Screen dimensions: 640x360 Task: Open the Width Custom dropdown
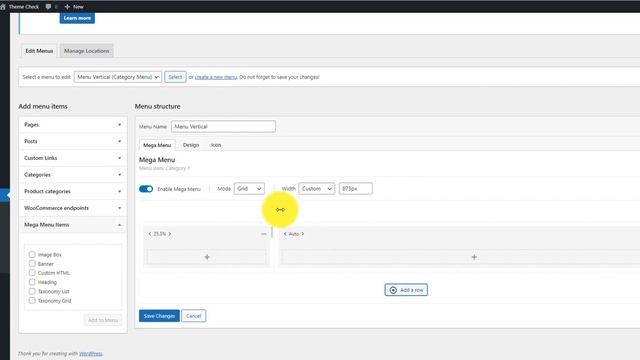(x=317, y=189)
